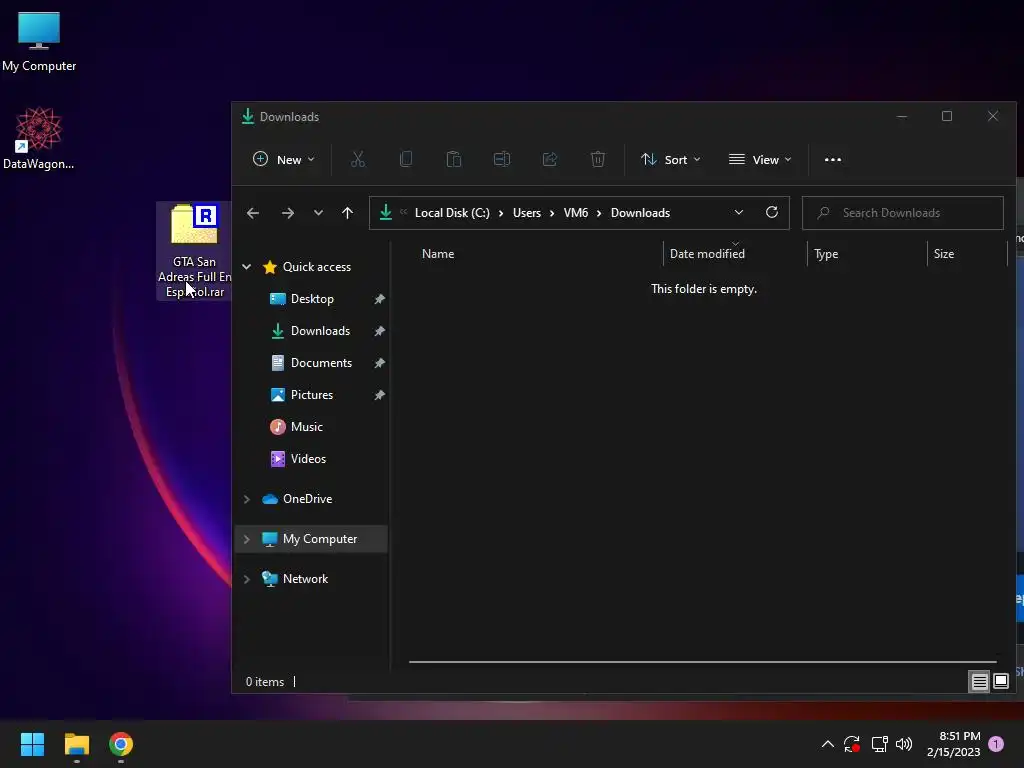This screenshot has width=1024, height=768.
Task: Open the Sort dropdown
Action: (671, 159)
